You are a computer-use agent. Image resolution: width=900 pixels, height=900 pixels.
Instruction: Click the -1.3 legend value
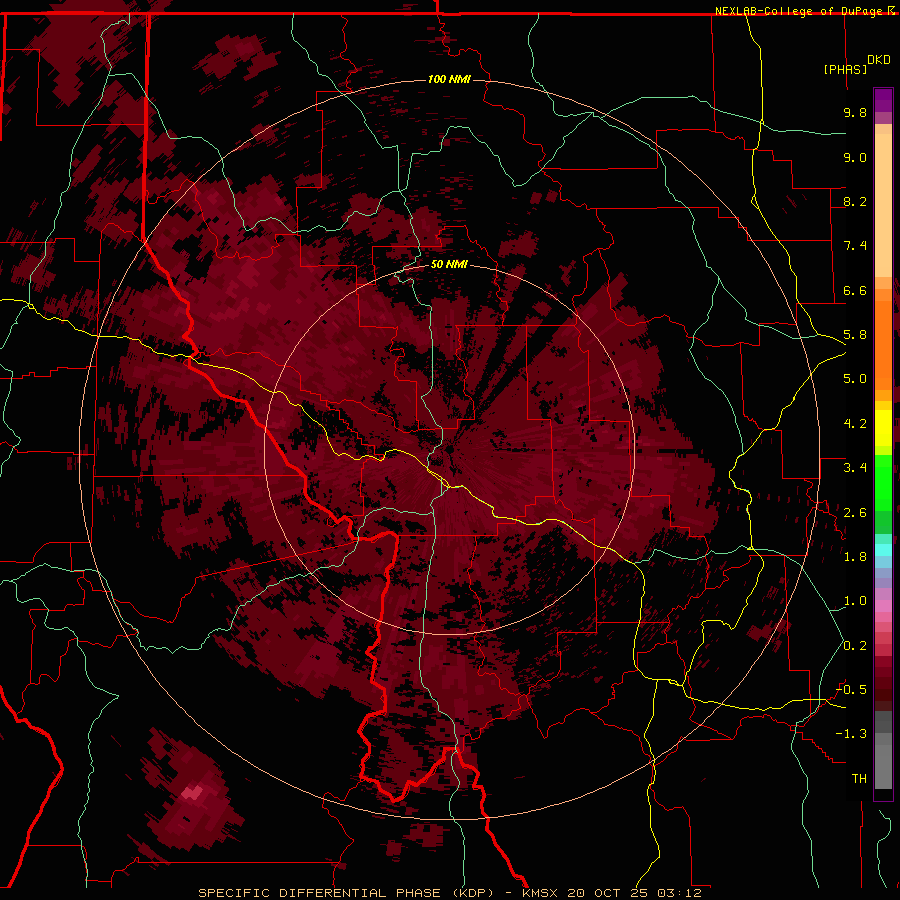[x=851, y=734]
